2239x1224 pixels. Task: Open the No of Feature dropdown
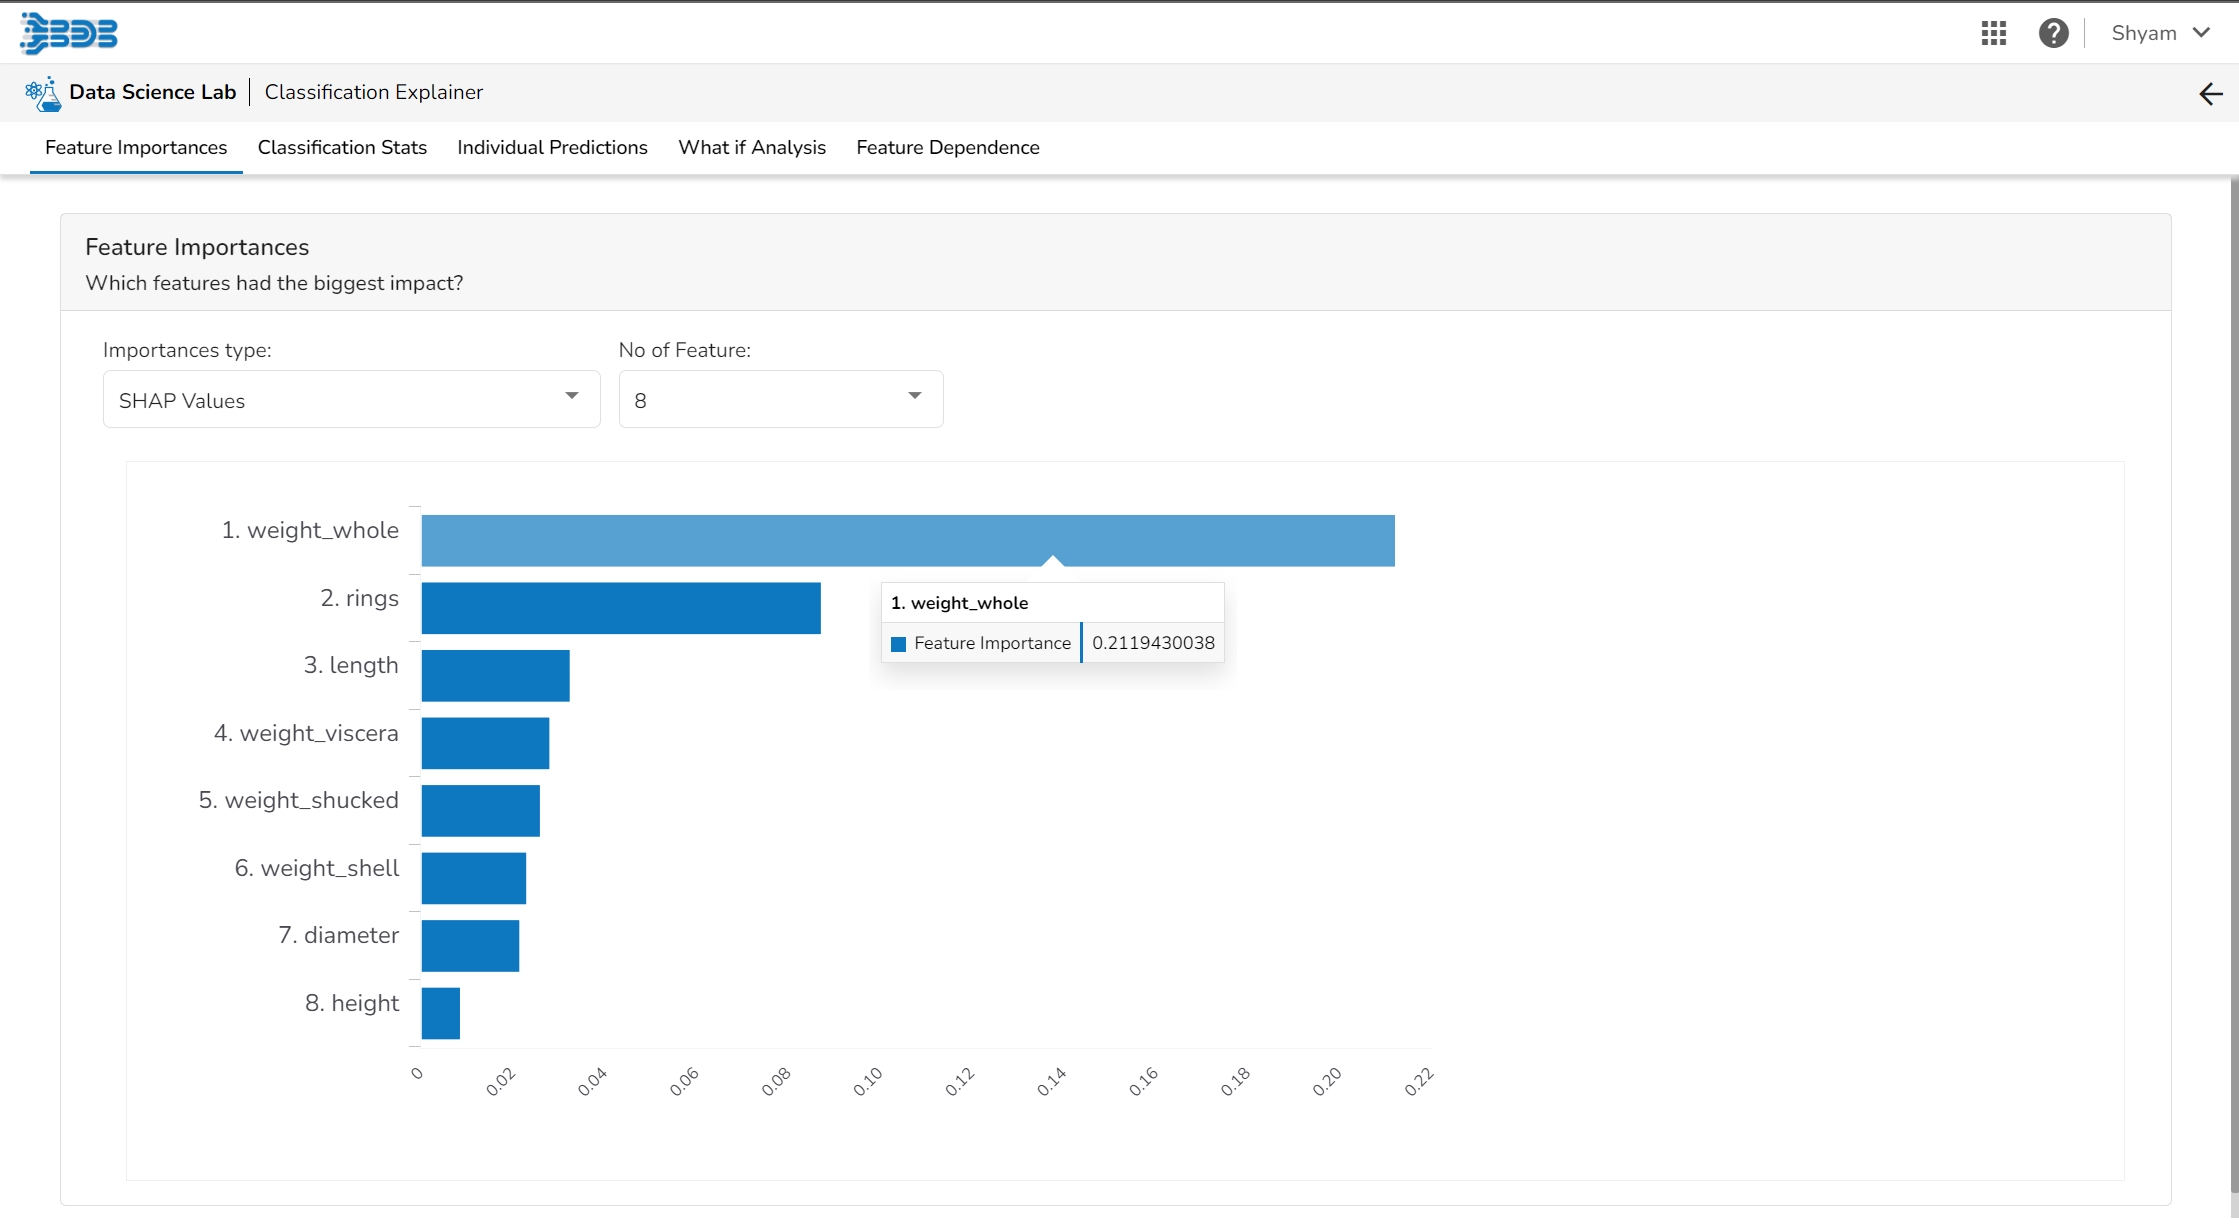[780, 399]
